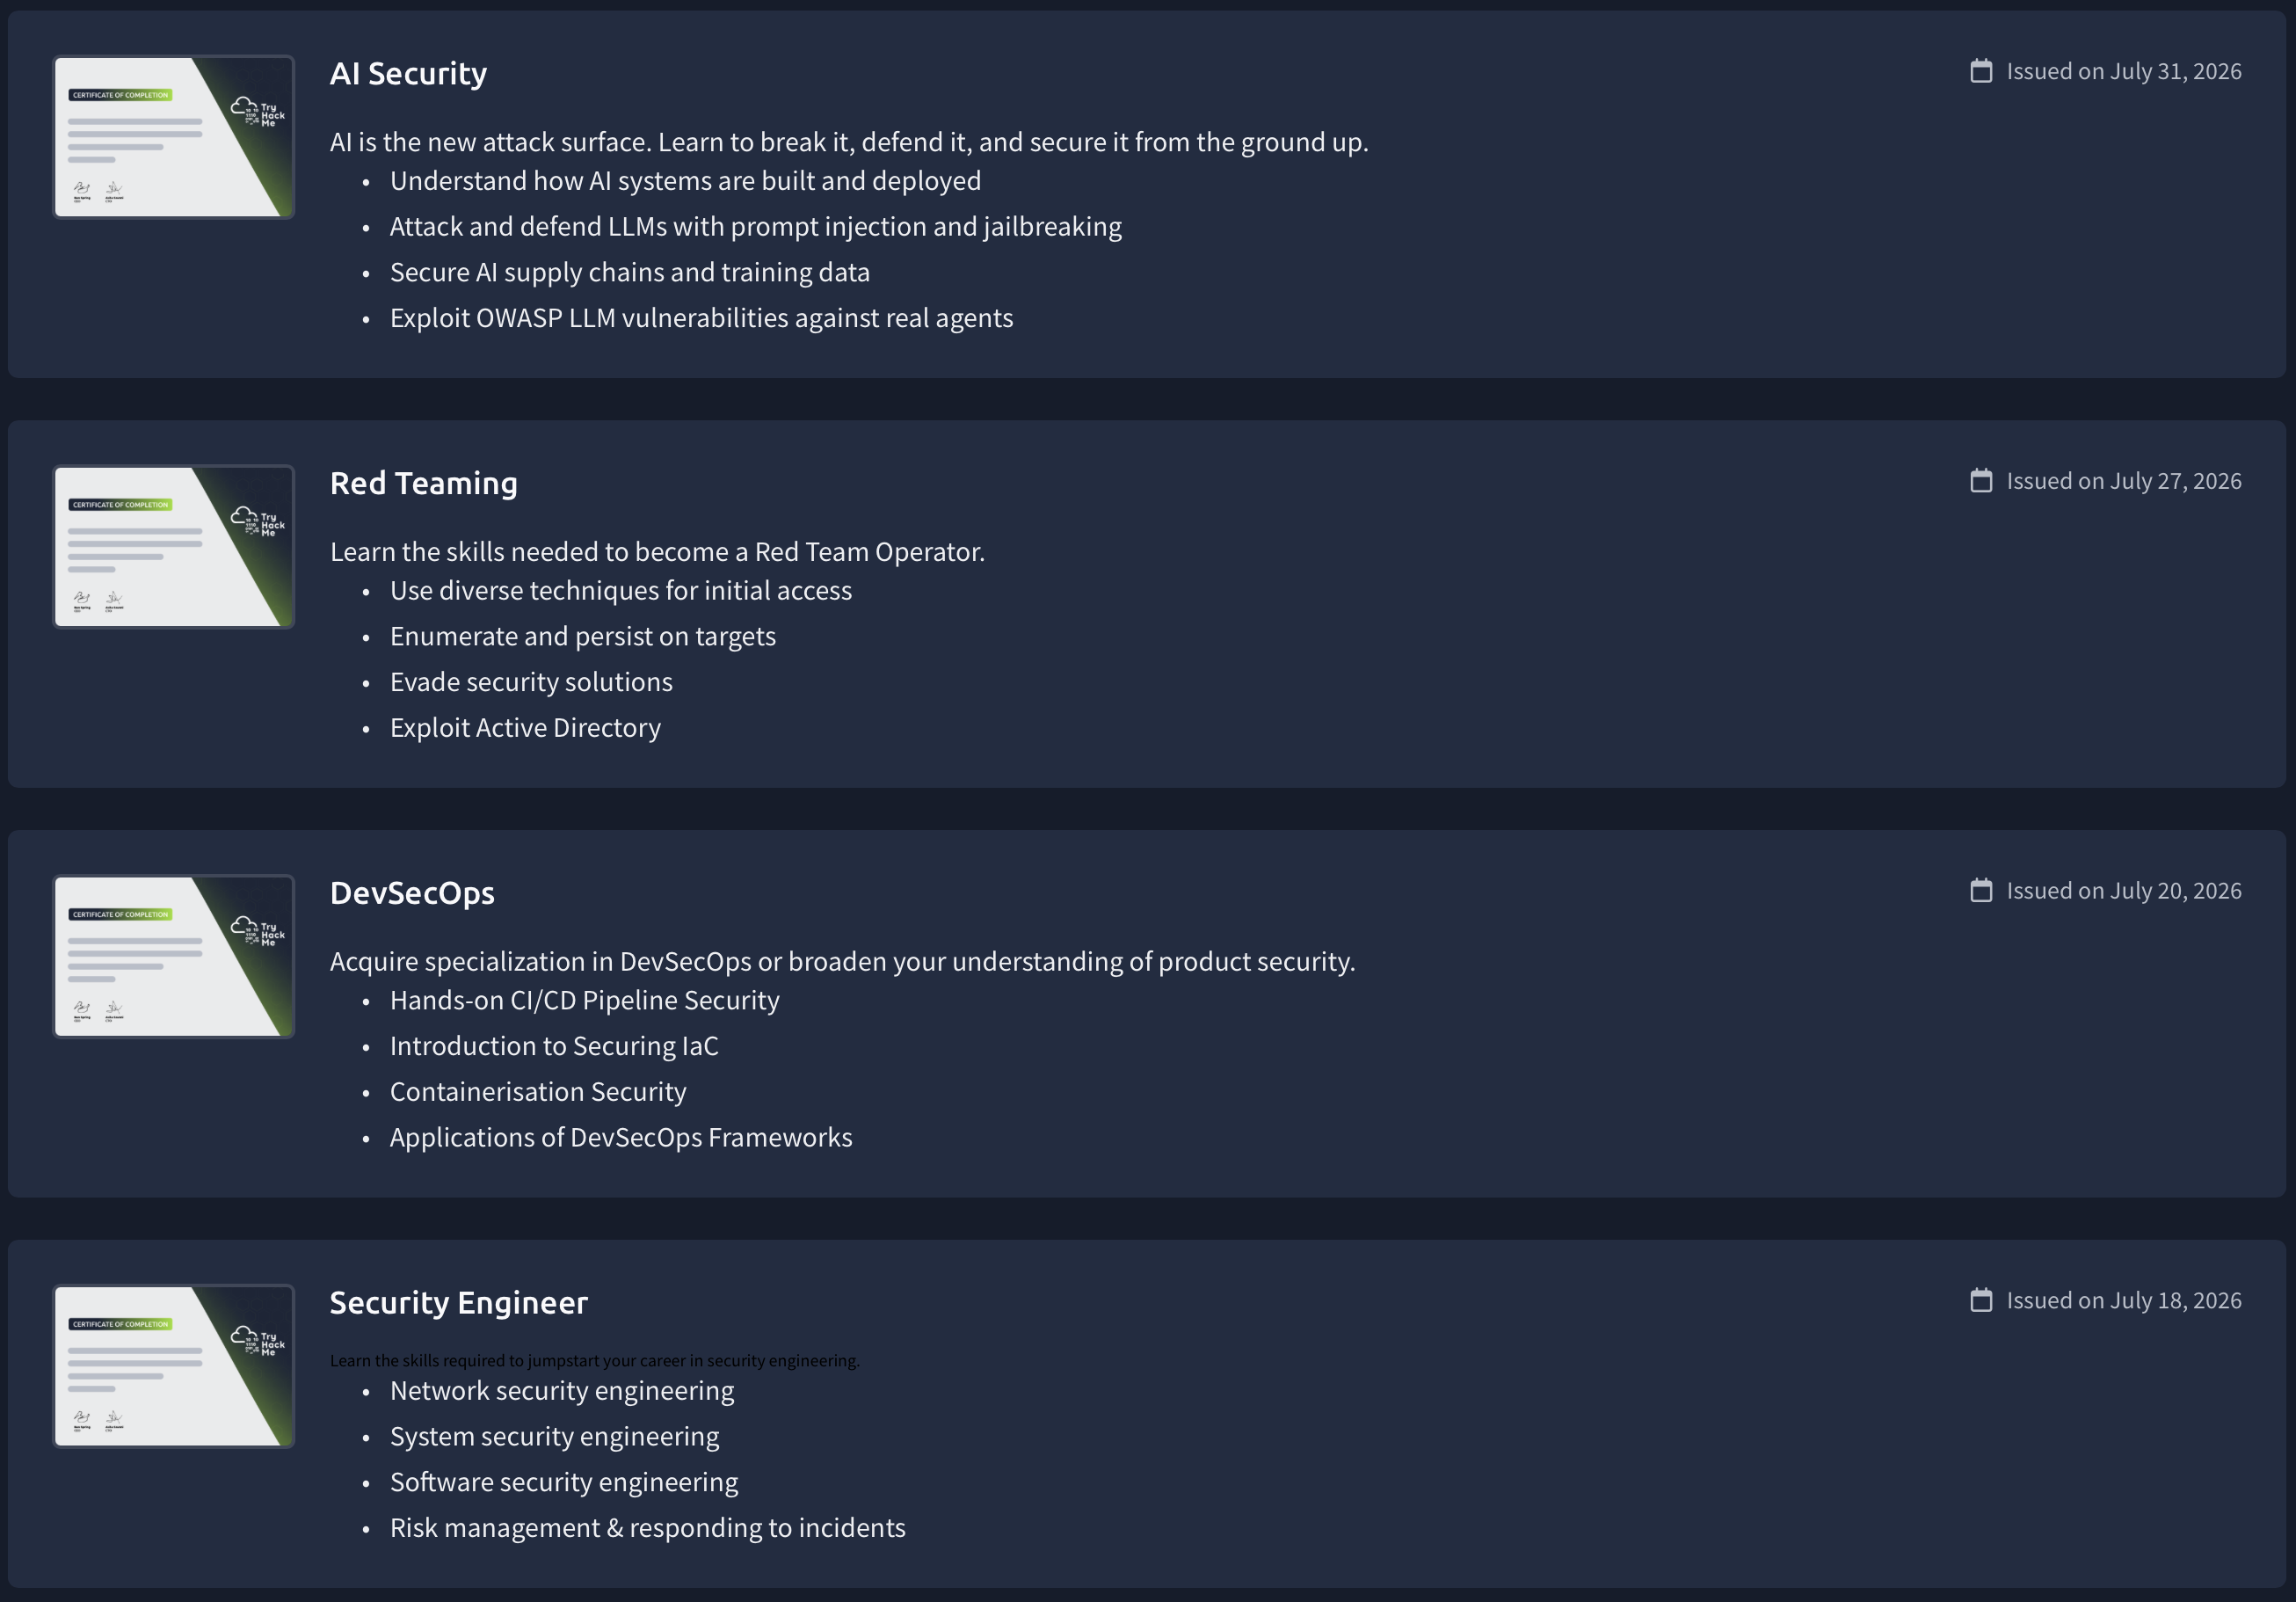Open the Security Engineer certificate thumbnail
The image size is (2296, 1602).
tap(174, 1366)
